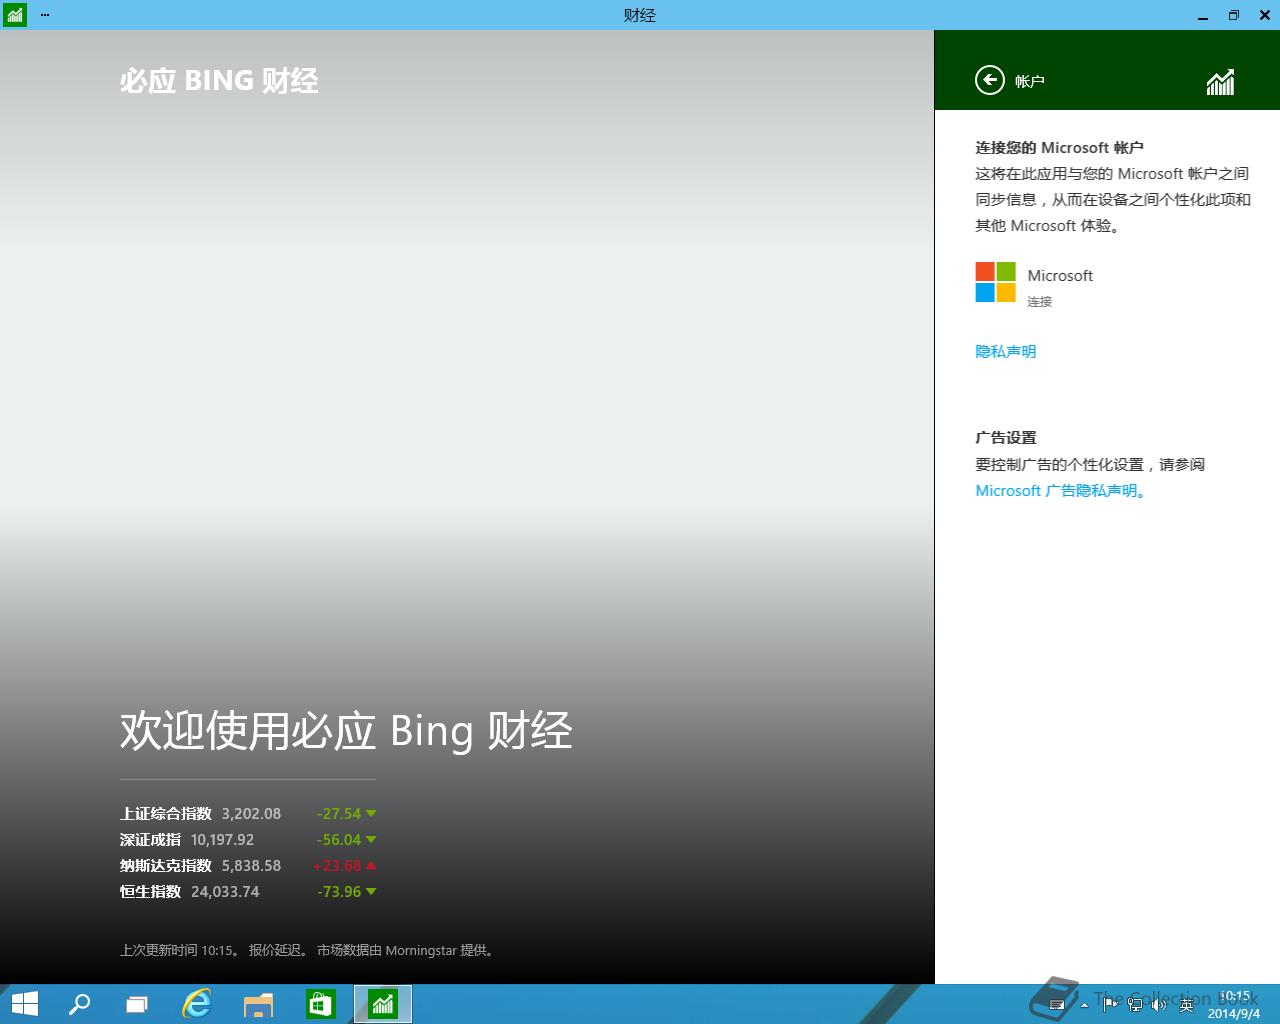Restore down the 财经 window

coord(1233,15)
